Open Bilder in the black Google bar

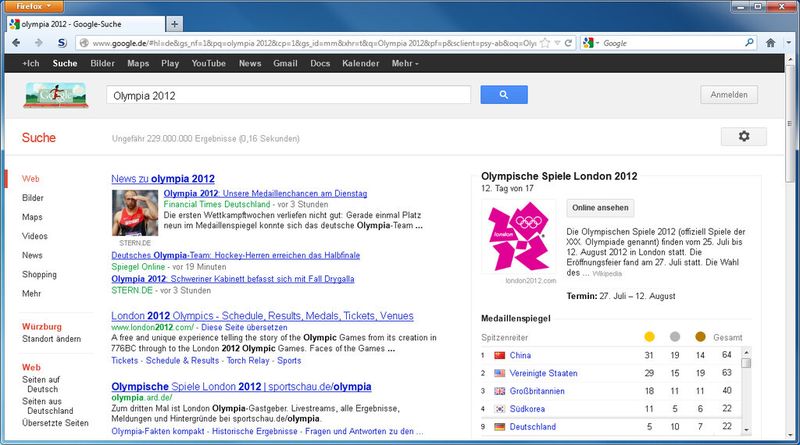(x=103, y=63)
